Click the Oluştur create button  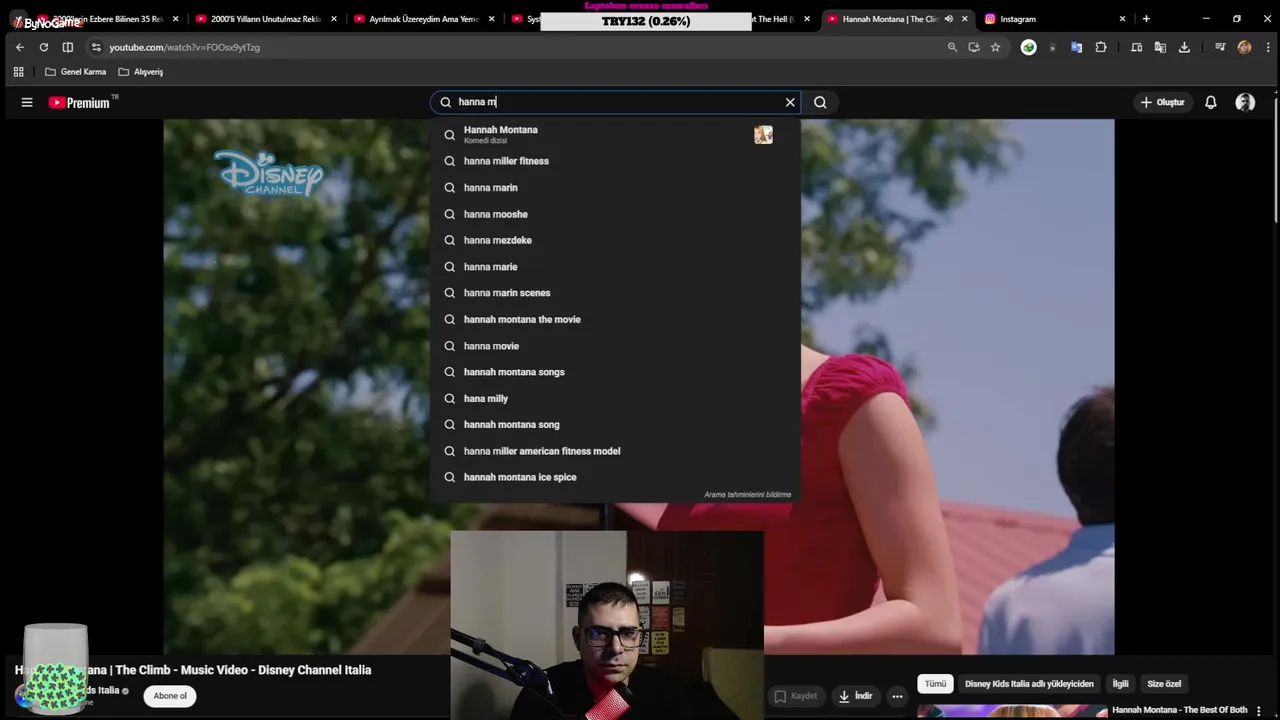coord(1162,102)
